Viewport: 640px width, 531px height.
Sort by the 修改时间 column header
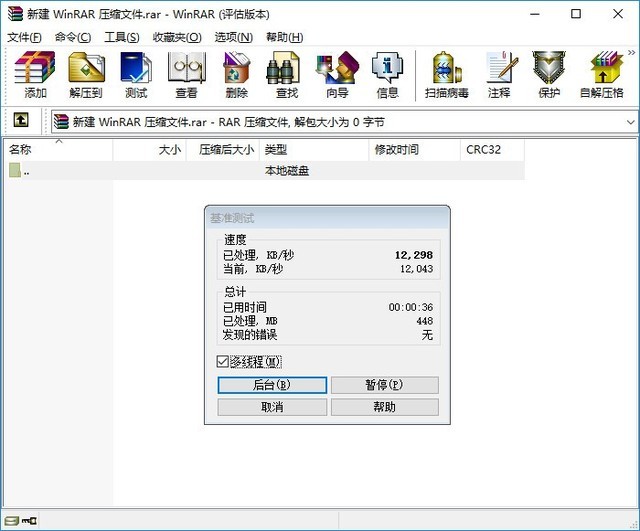414,150
